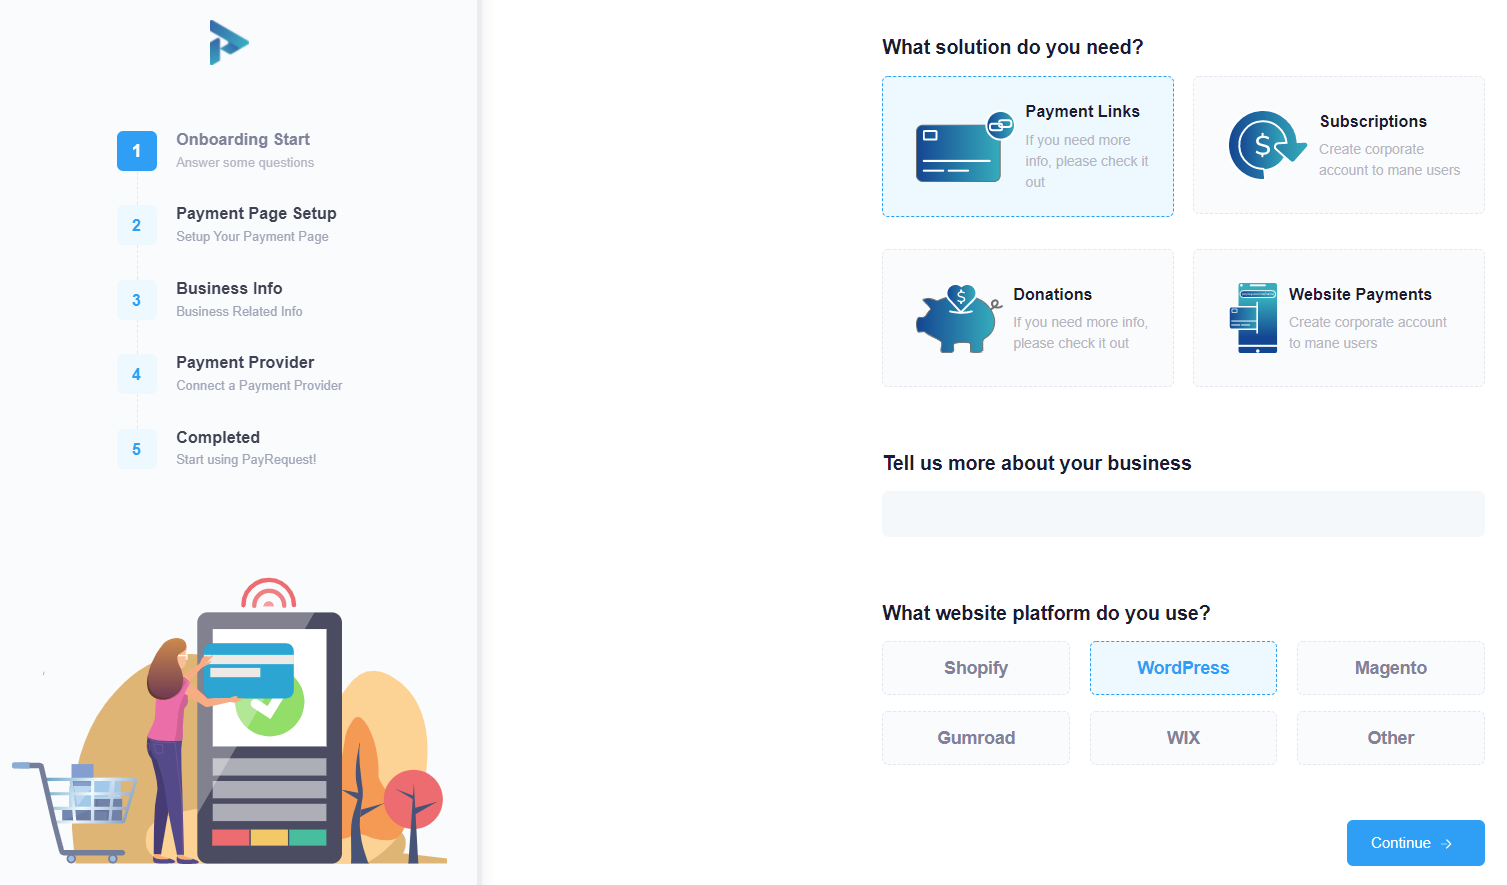Choose the Magento platform option

pos(1391,668)
